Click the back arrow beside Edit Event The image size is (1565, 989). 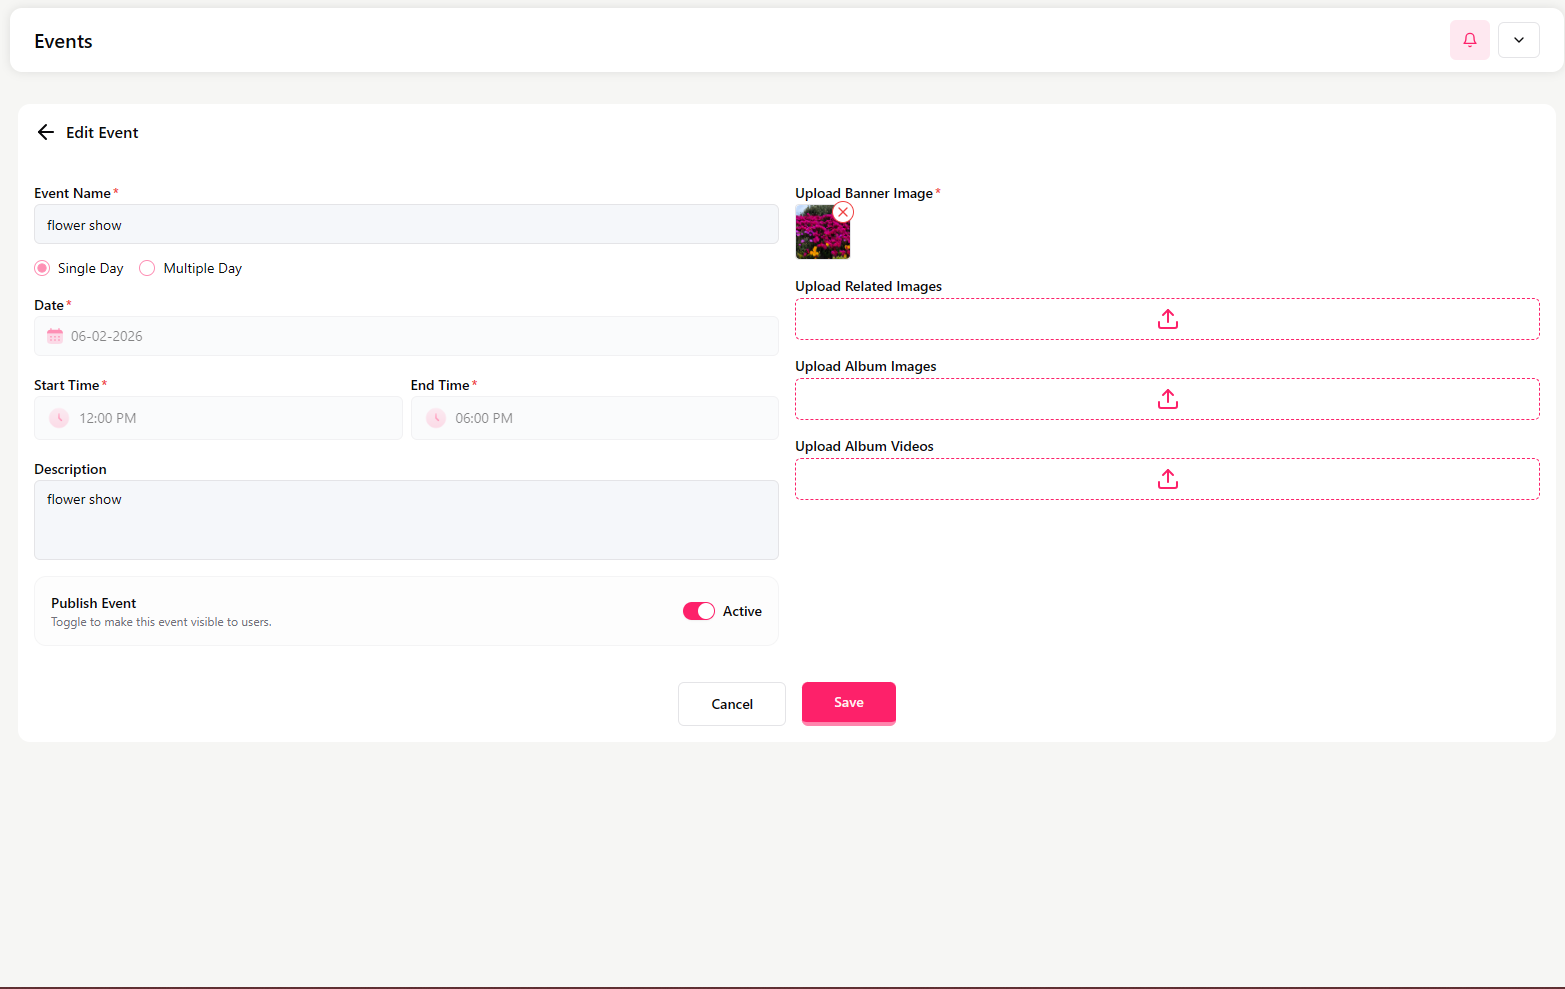[x=45, y=132]
